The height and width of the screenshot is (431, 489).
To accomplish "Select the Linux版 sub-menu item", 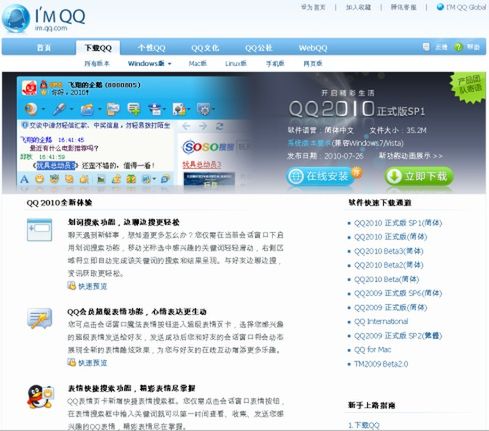I will [x=236, y=63].
